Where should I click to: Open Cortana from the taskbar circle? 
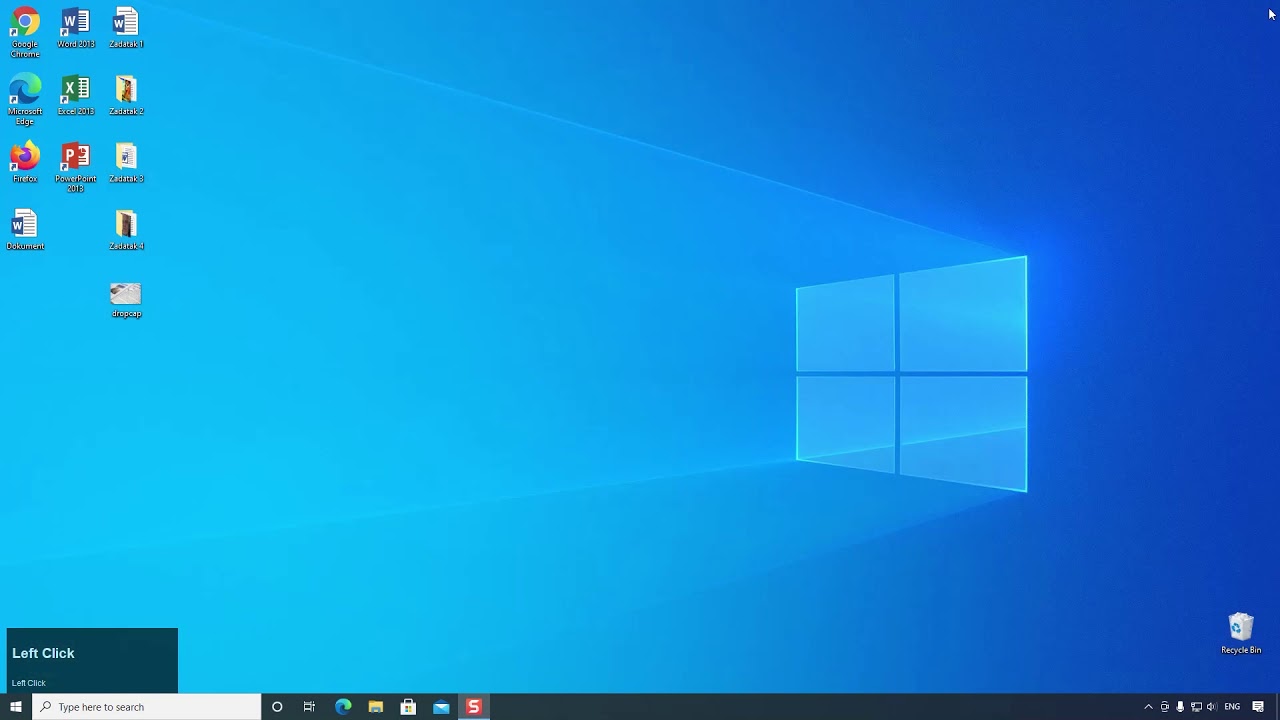(x=277, y=707)
